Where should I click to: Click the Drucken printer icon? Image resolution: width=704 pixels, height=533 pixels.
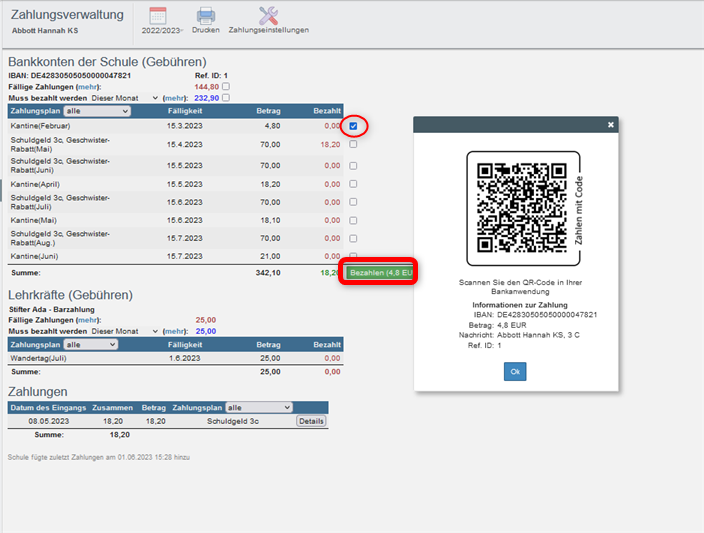click(x=206, y=16)
